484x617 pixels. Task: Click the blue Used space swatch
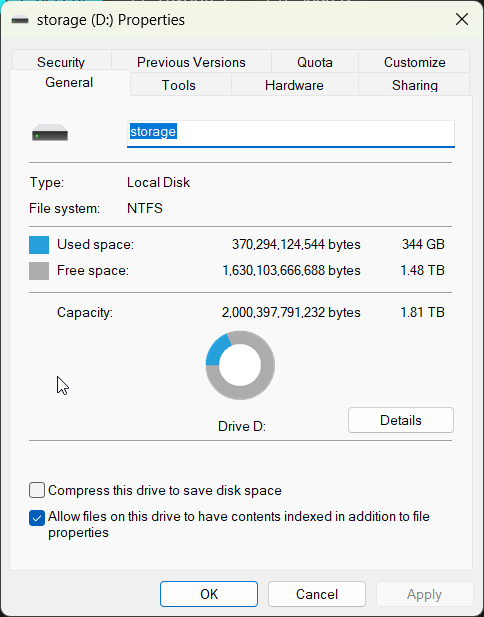[39, 245]
